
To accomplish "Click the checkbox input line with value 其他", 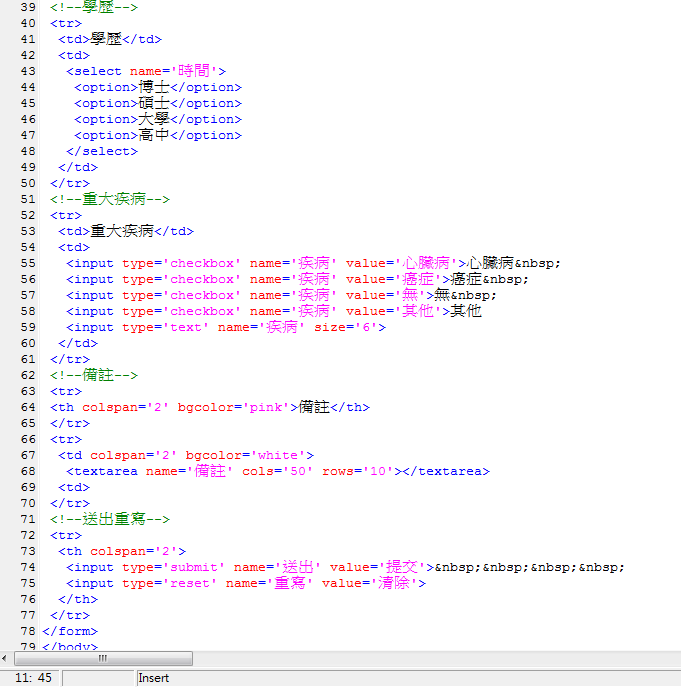I will pyautogui.click(x=274, y=311).
